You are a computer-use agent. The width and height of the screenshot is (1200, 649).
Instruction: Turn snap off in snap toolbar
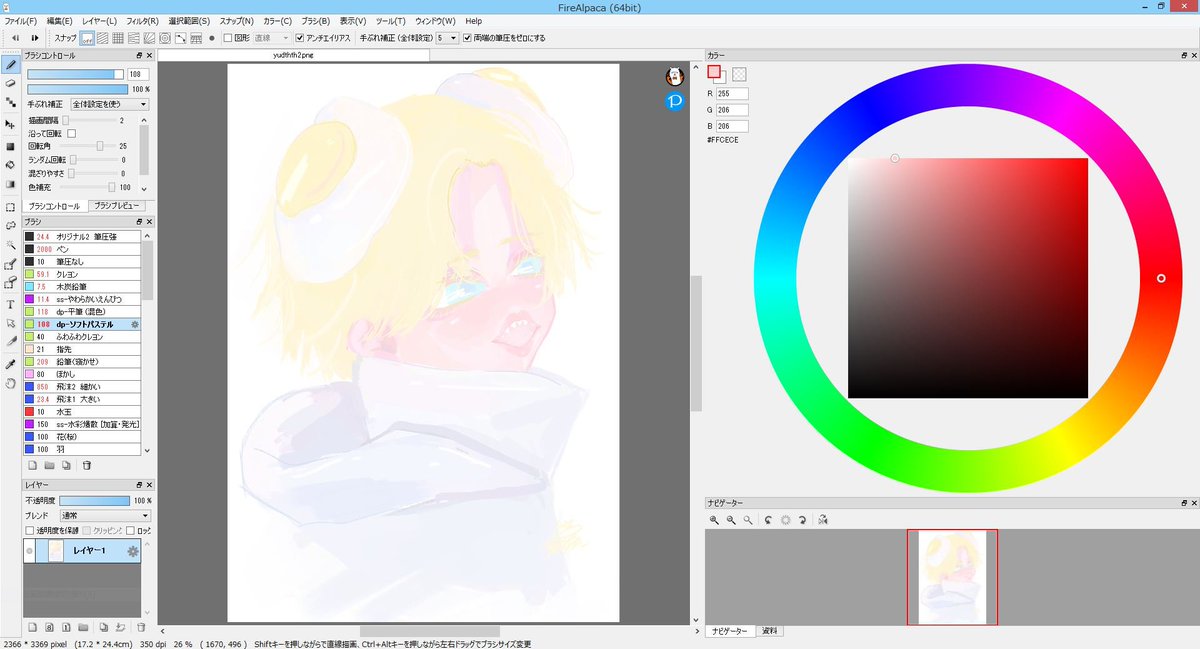pos(87,38)
